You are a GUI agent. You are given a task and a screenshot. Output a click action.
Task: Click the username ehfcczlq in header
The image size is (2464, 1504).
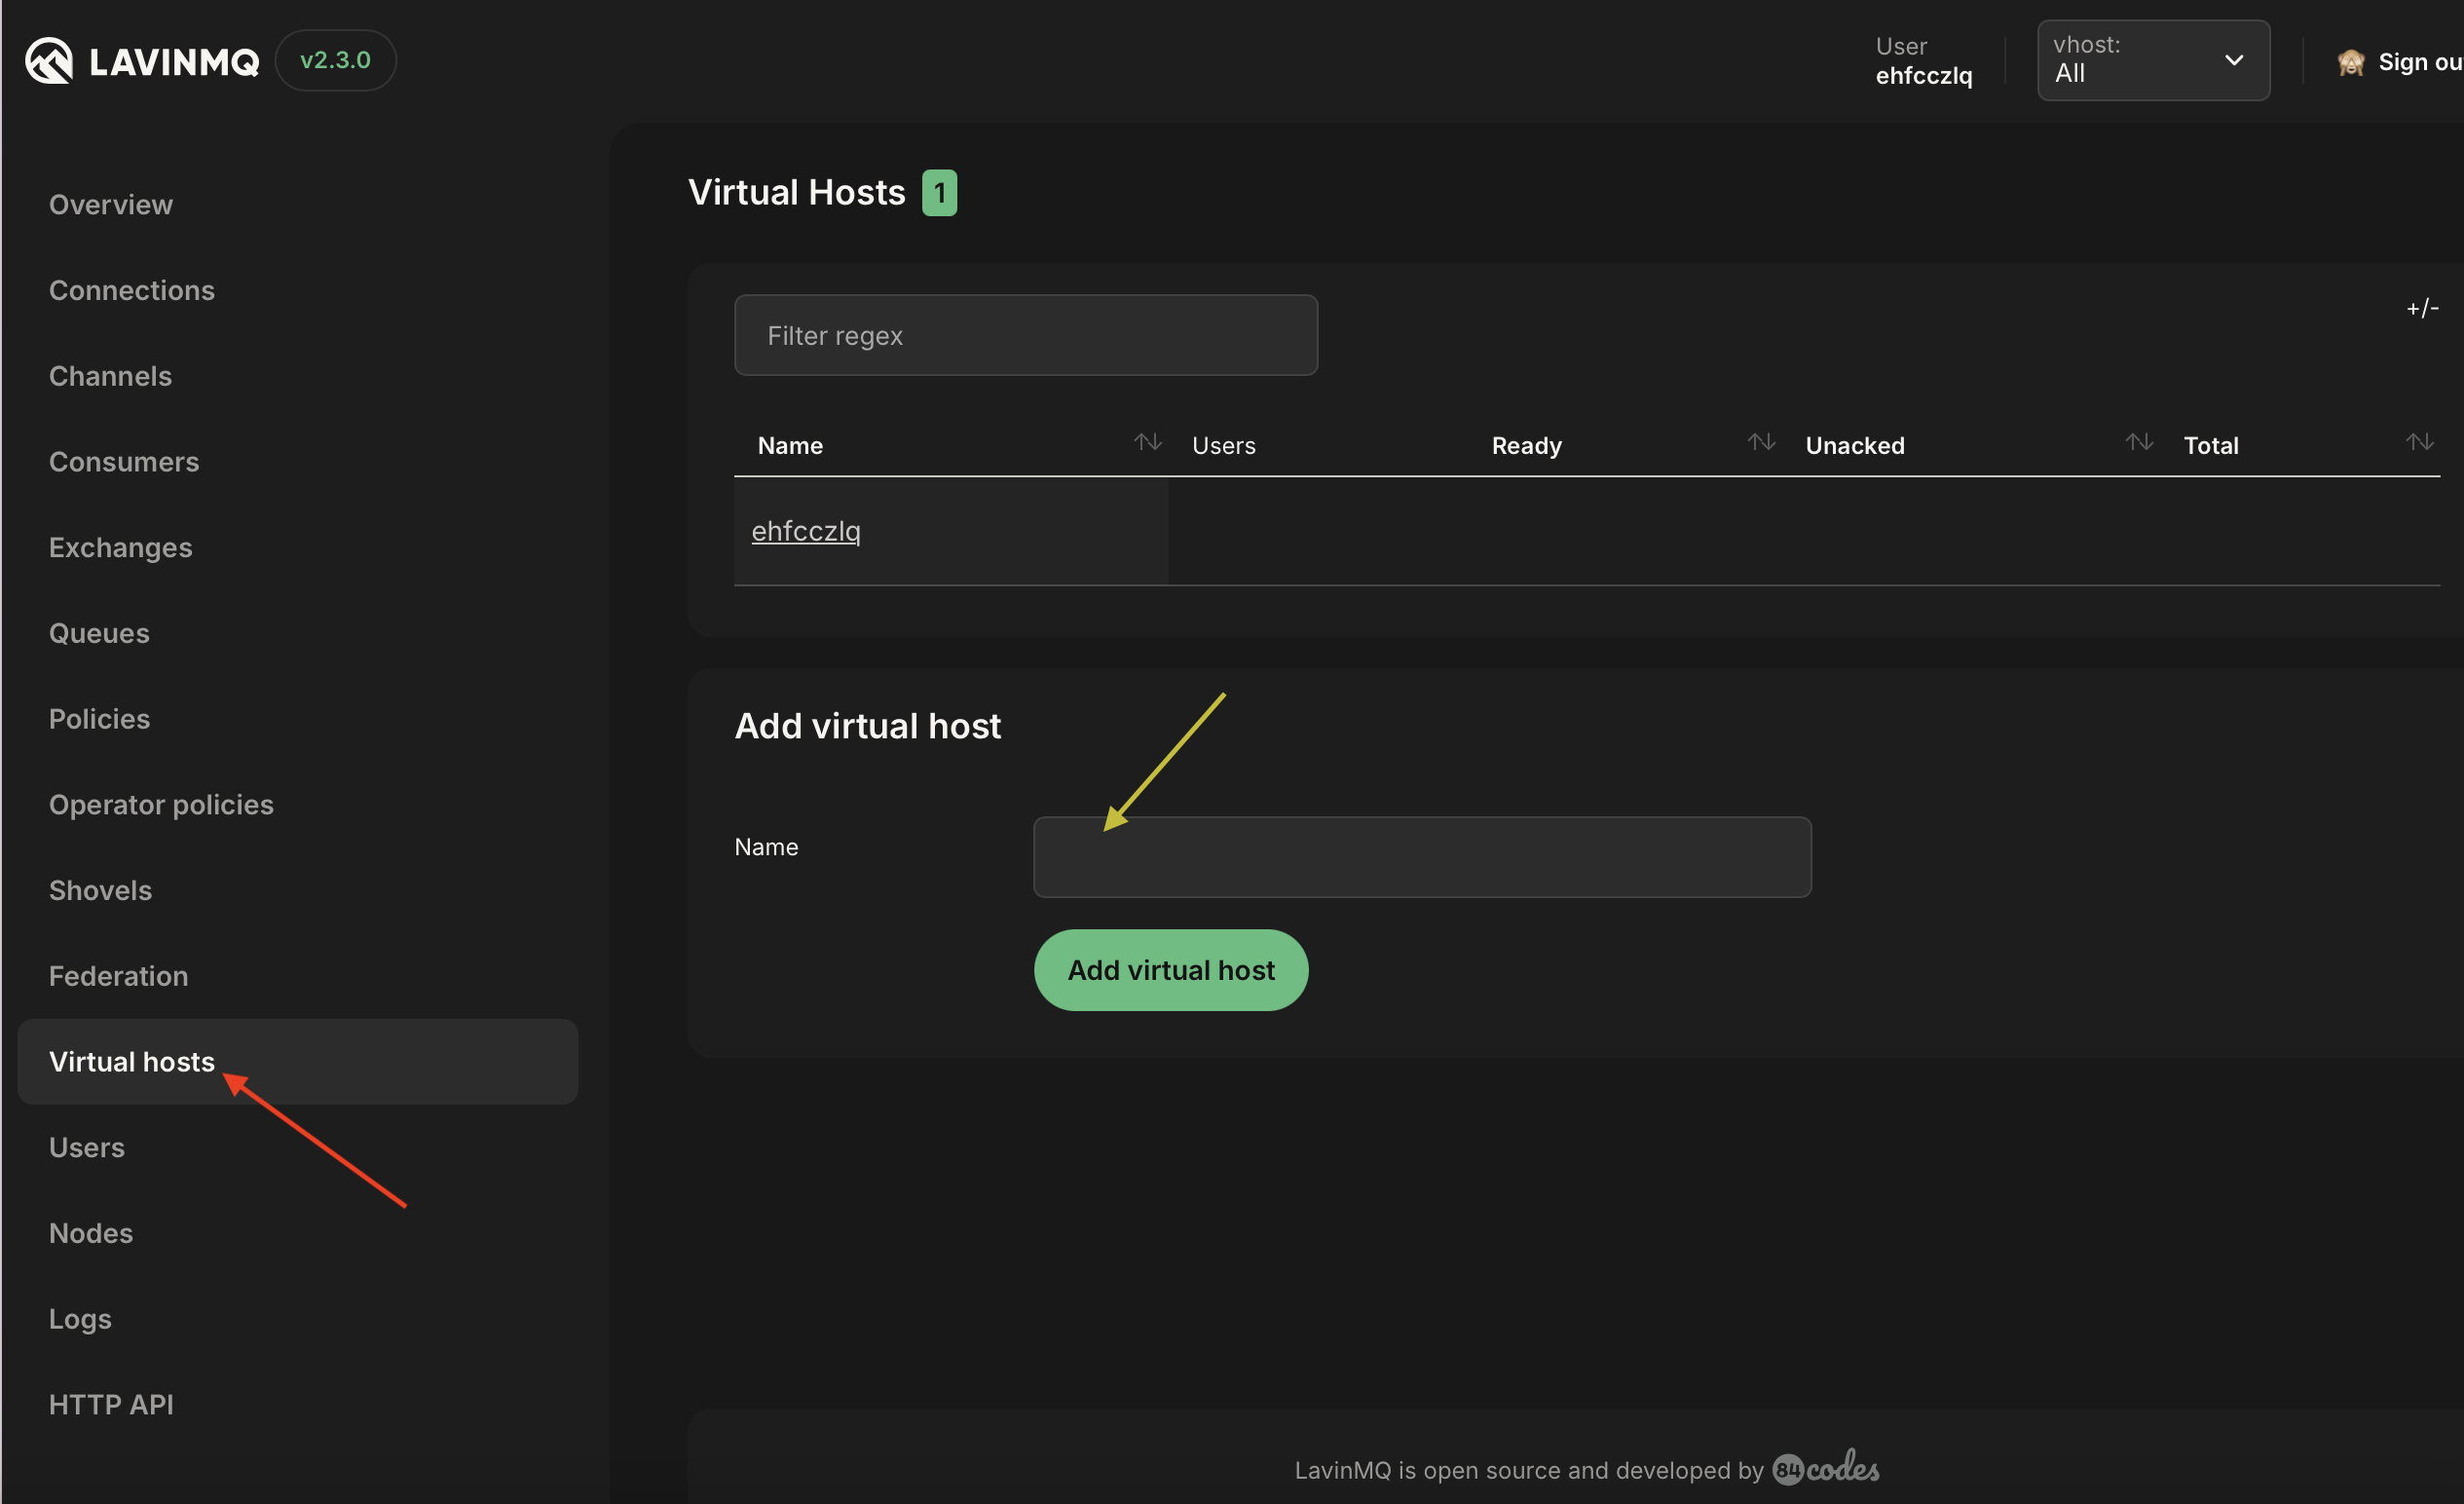[1923, 76]
